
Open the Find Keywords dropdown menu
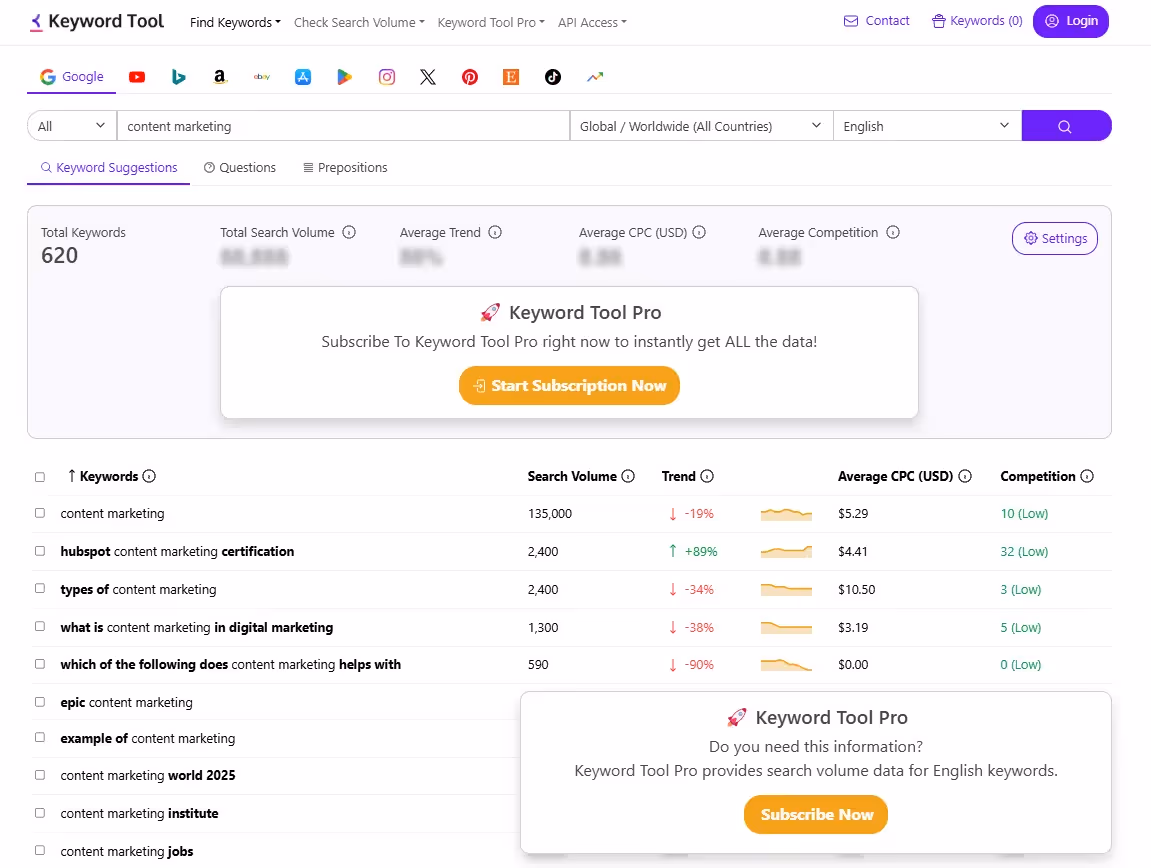coord(235,23)
